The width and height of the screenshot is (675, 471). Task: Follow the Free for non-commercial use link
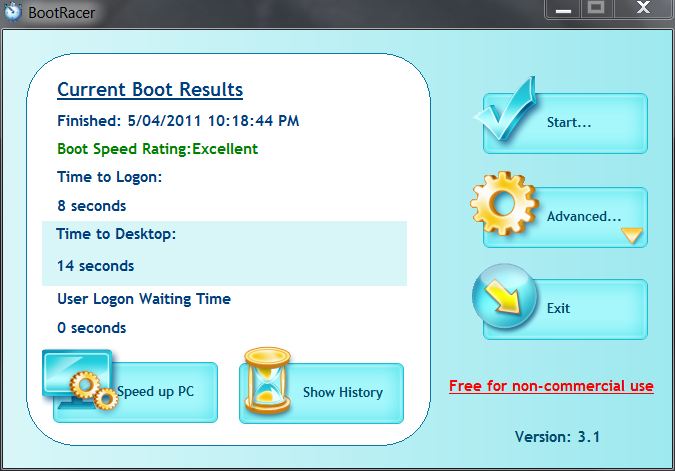[551, 386]
